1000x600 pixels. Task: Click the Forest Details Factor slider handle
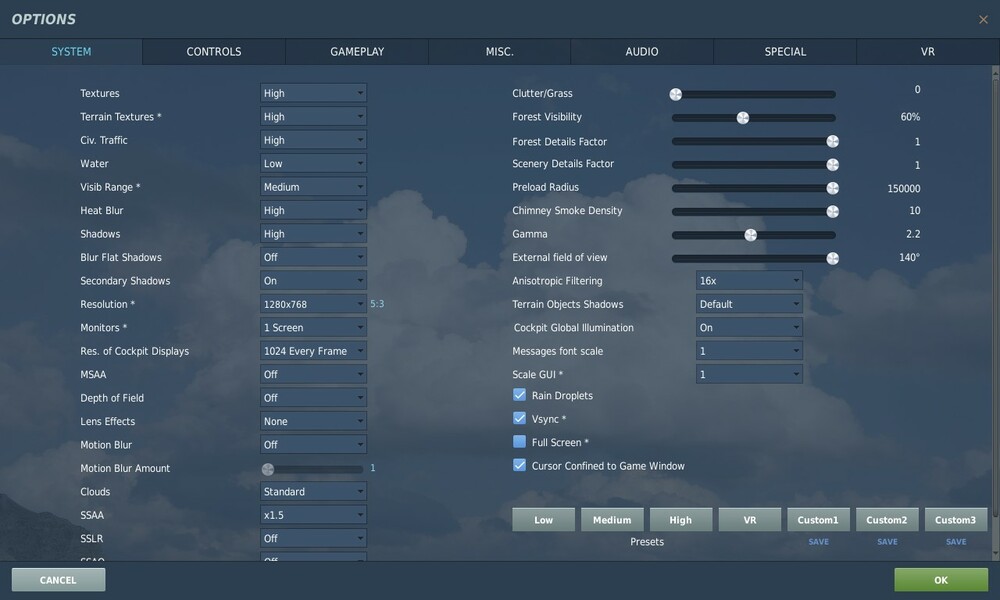832,142
